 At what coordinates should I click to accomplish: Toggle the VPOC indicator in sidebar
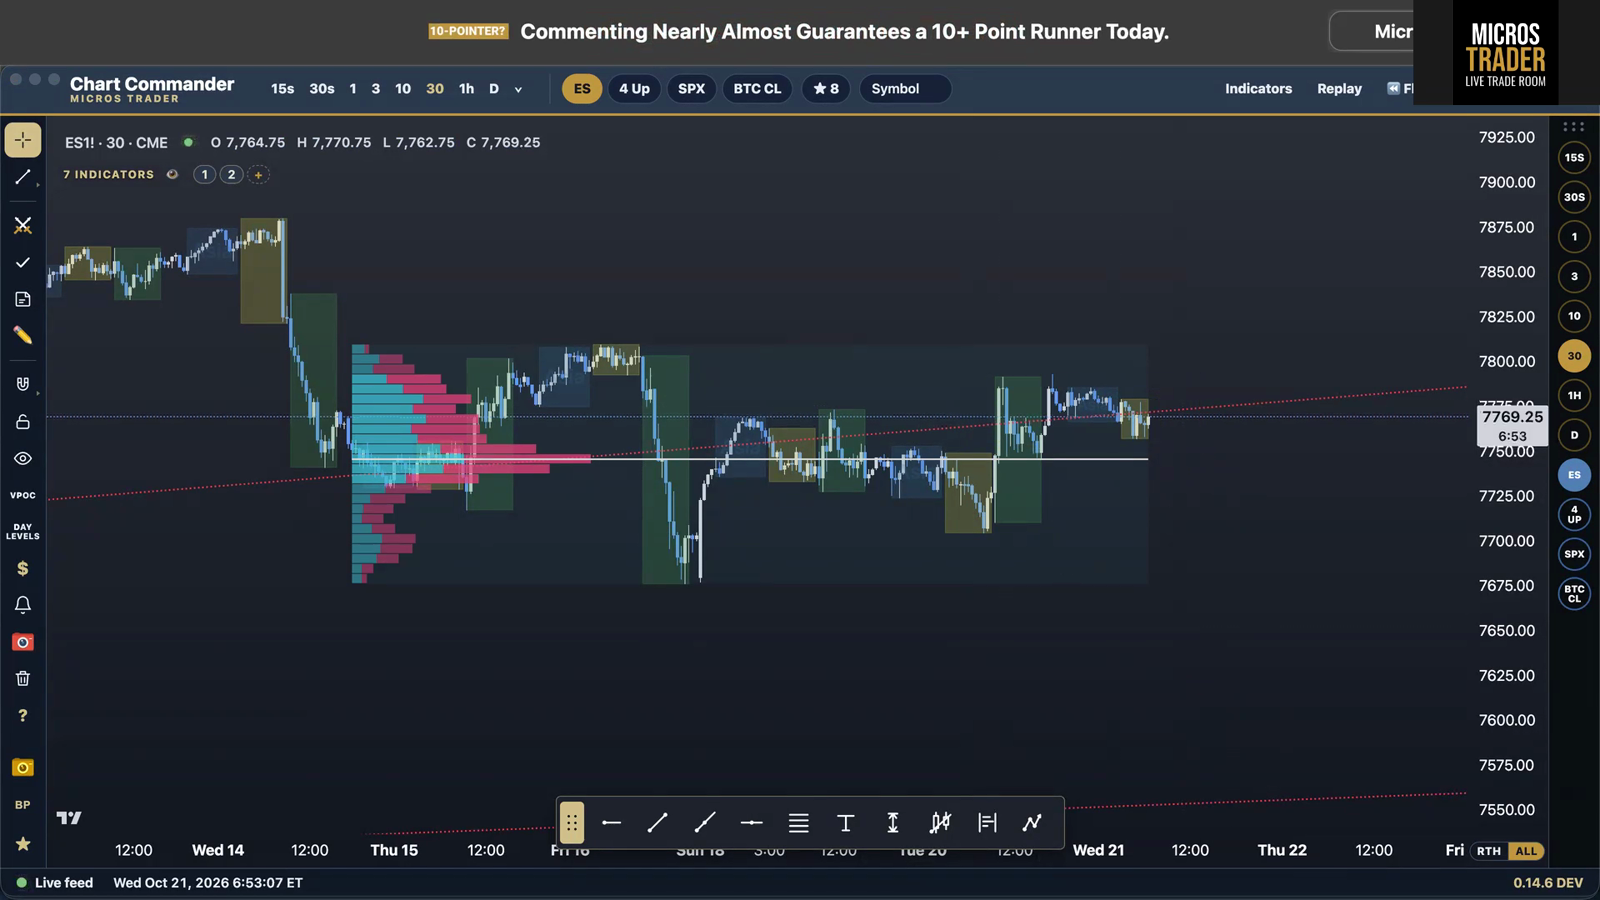click(x=23, y=495)
